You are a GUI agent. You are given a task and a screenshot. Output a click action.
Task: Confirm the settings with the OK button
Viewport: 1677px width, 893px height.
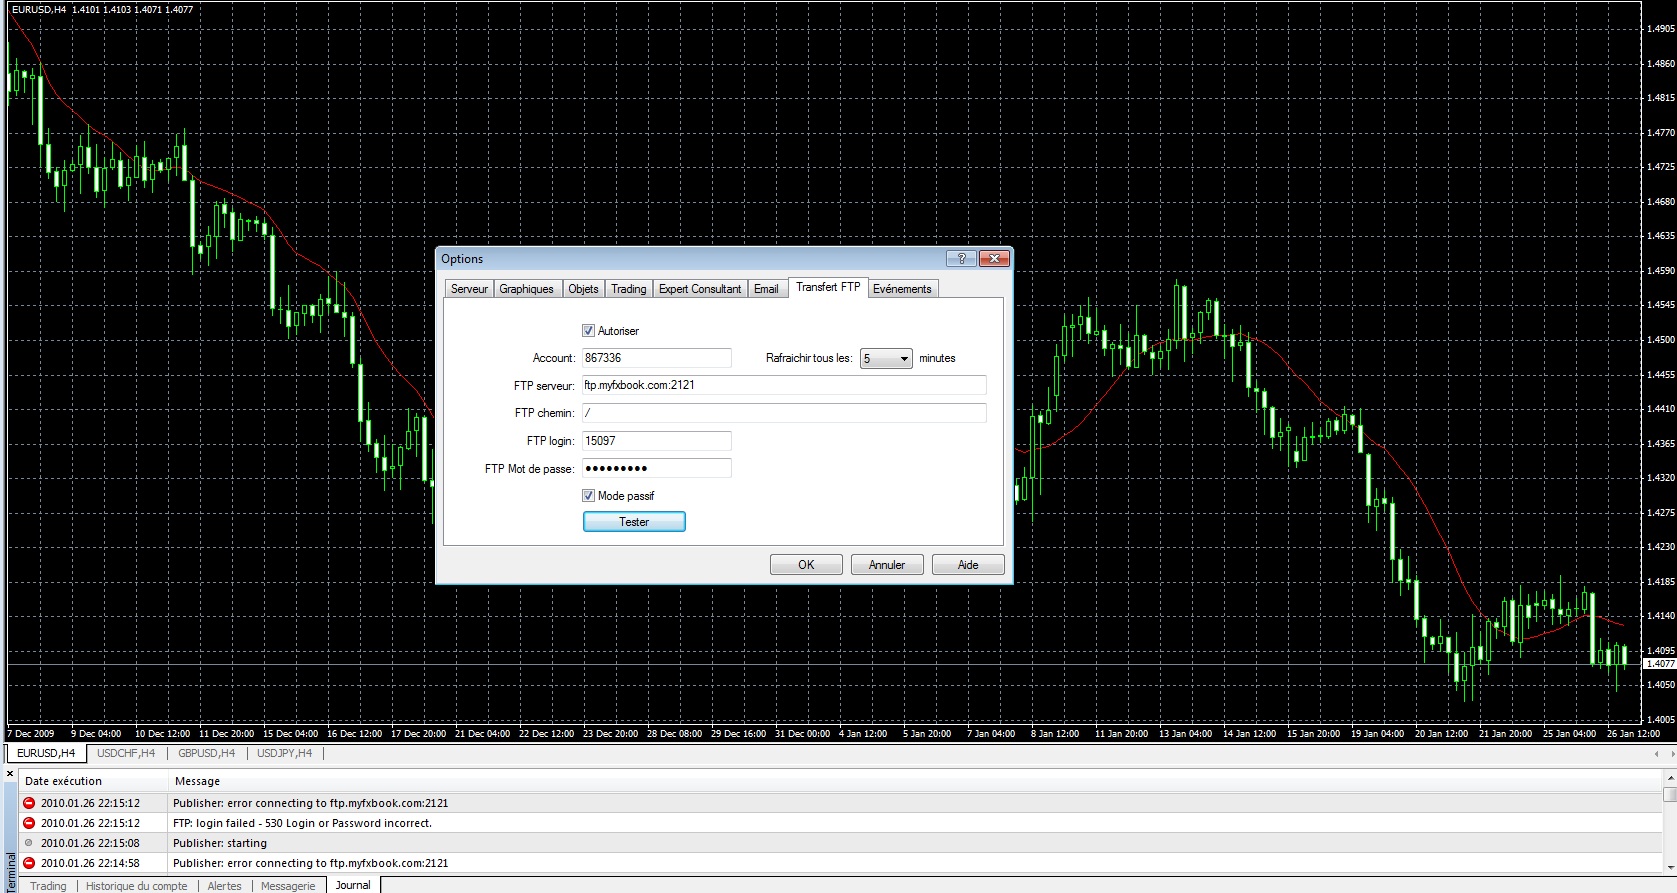pyautogui.click(x=806, y=565)
